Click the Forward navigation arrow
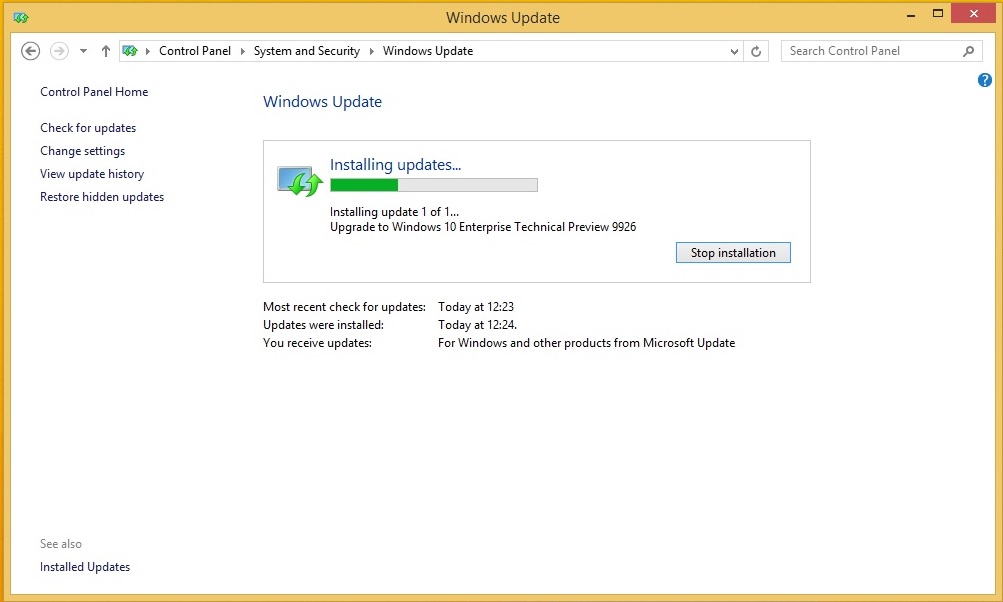Image resolution: width=1003 pixels, height=602 pixels. pos(59,51)
